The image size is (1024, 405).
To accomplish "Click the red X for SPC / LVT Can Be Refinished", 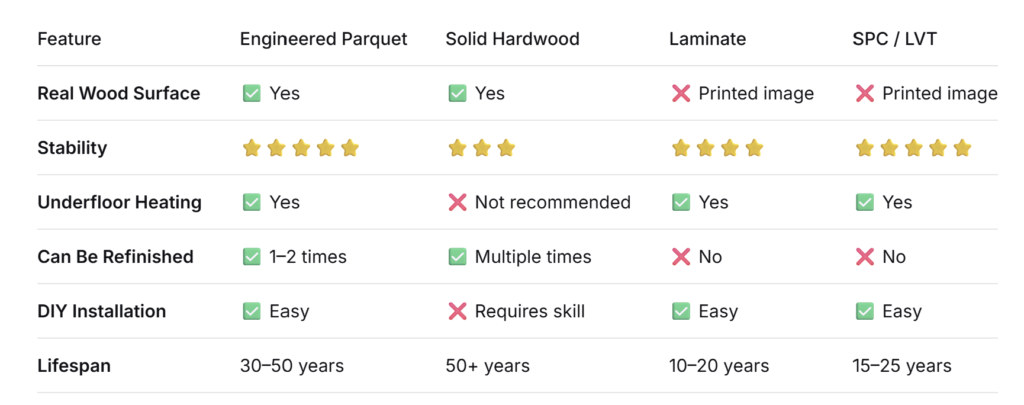I will tap(865, 257).
